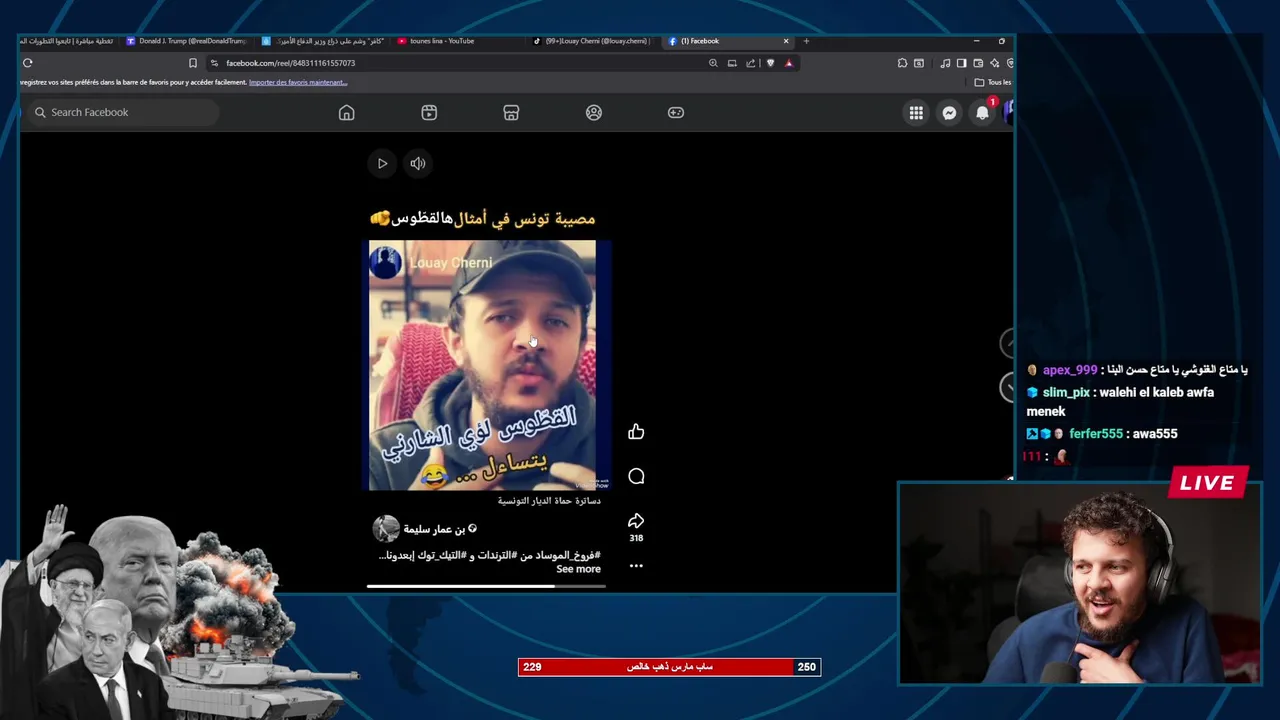Screen dimensions: 1280x720
Task: Open Facebook Marketplace icon
Action: 511,113
